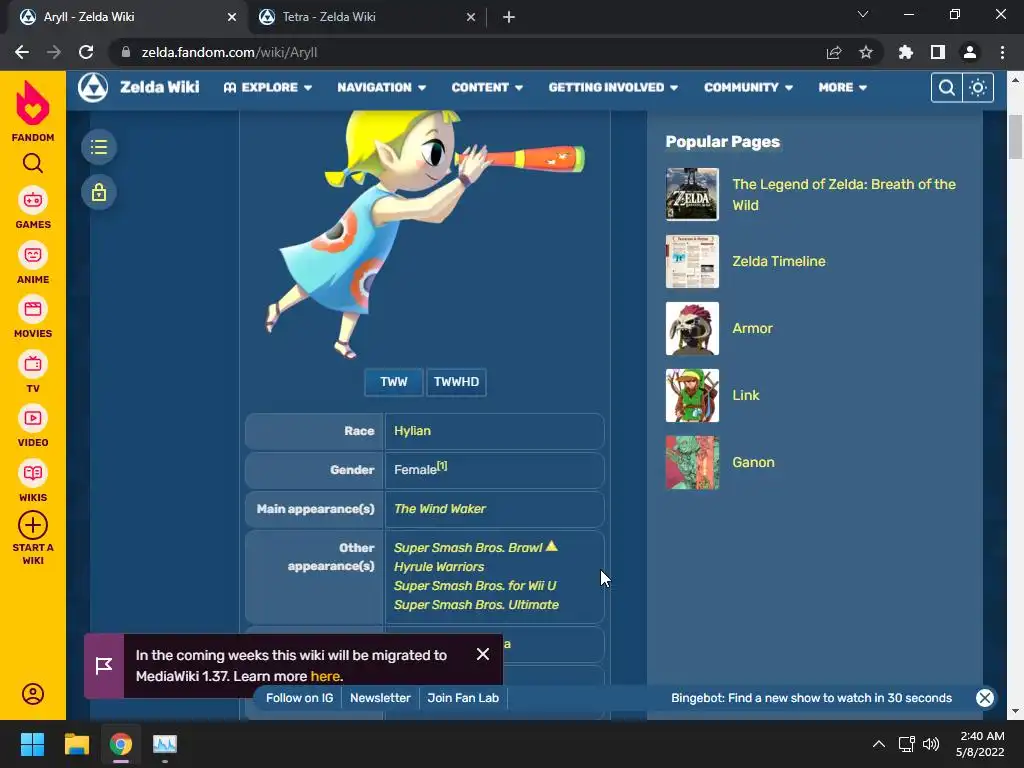Open the share page icon in the address bar

[834, 52]
